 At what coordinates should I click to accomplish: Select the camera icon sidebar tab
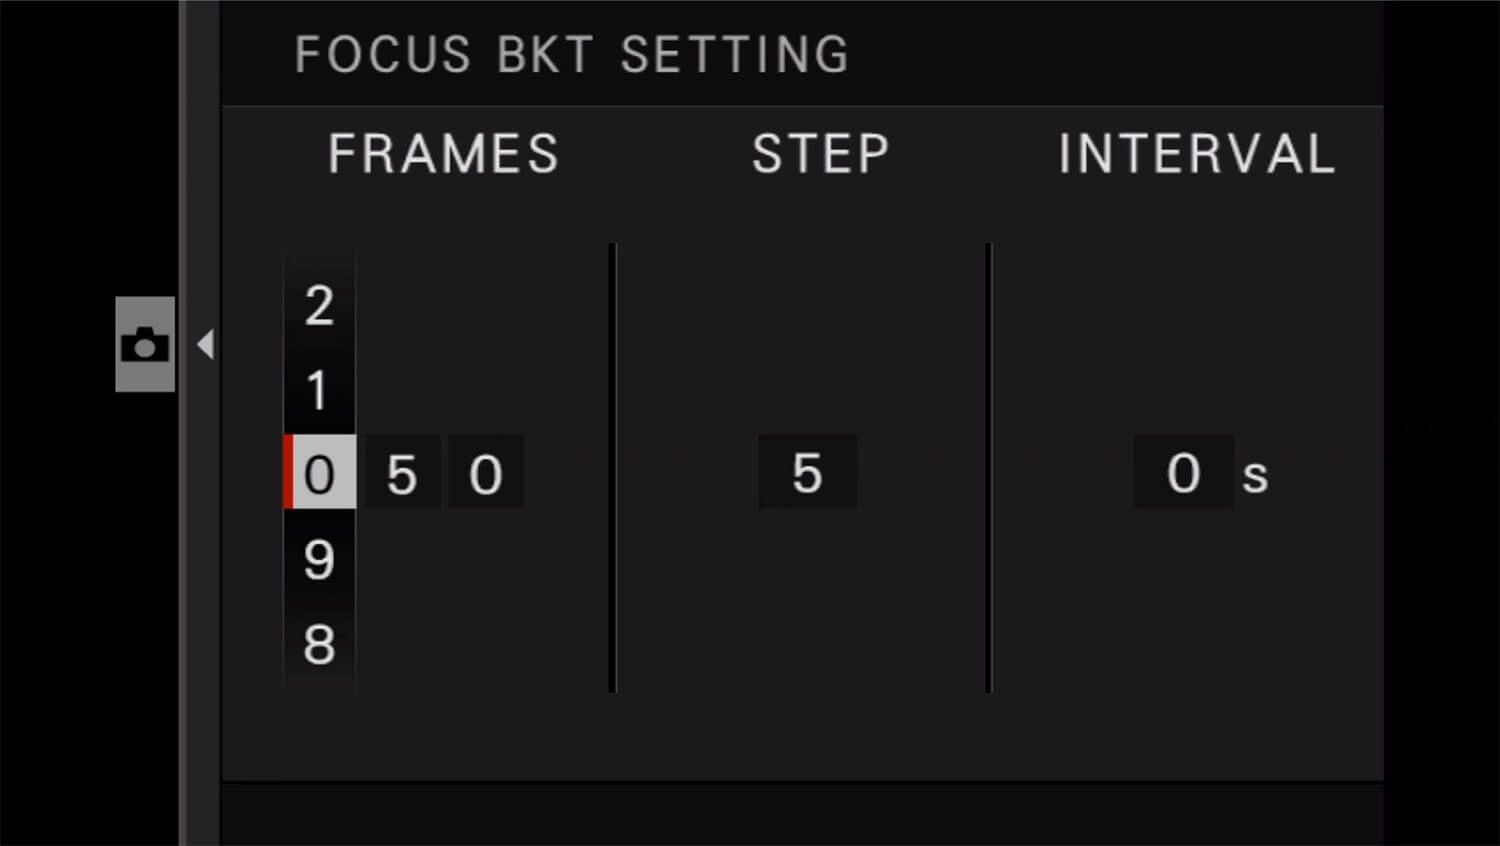tap(145, 344)
